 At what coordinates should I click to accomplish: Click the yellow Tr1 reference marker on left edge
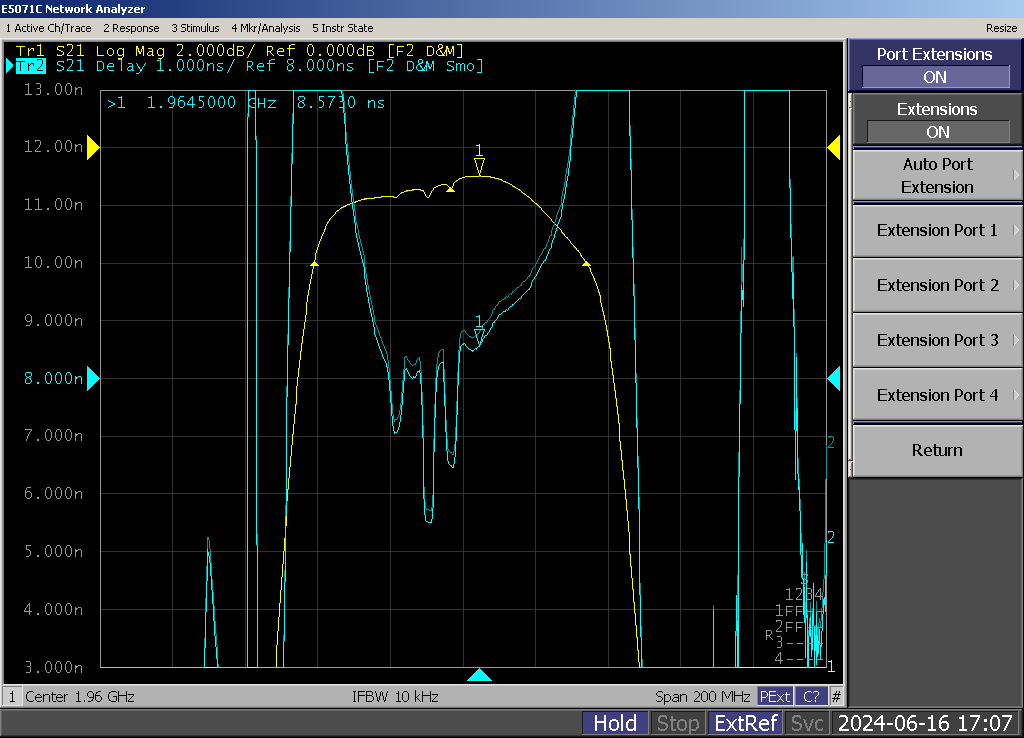(x=93, y=148)
